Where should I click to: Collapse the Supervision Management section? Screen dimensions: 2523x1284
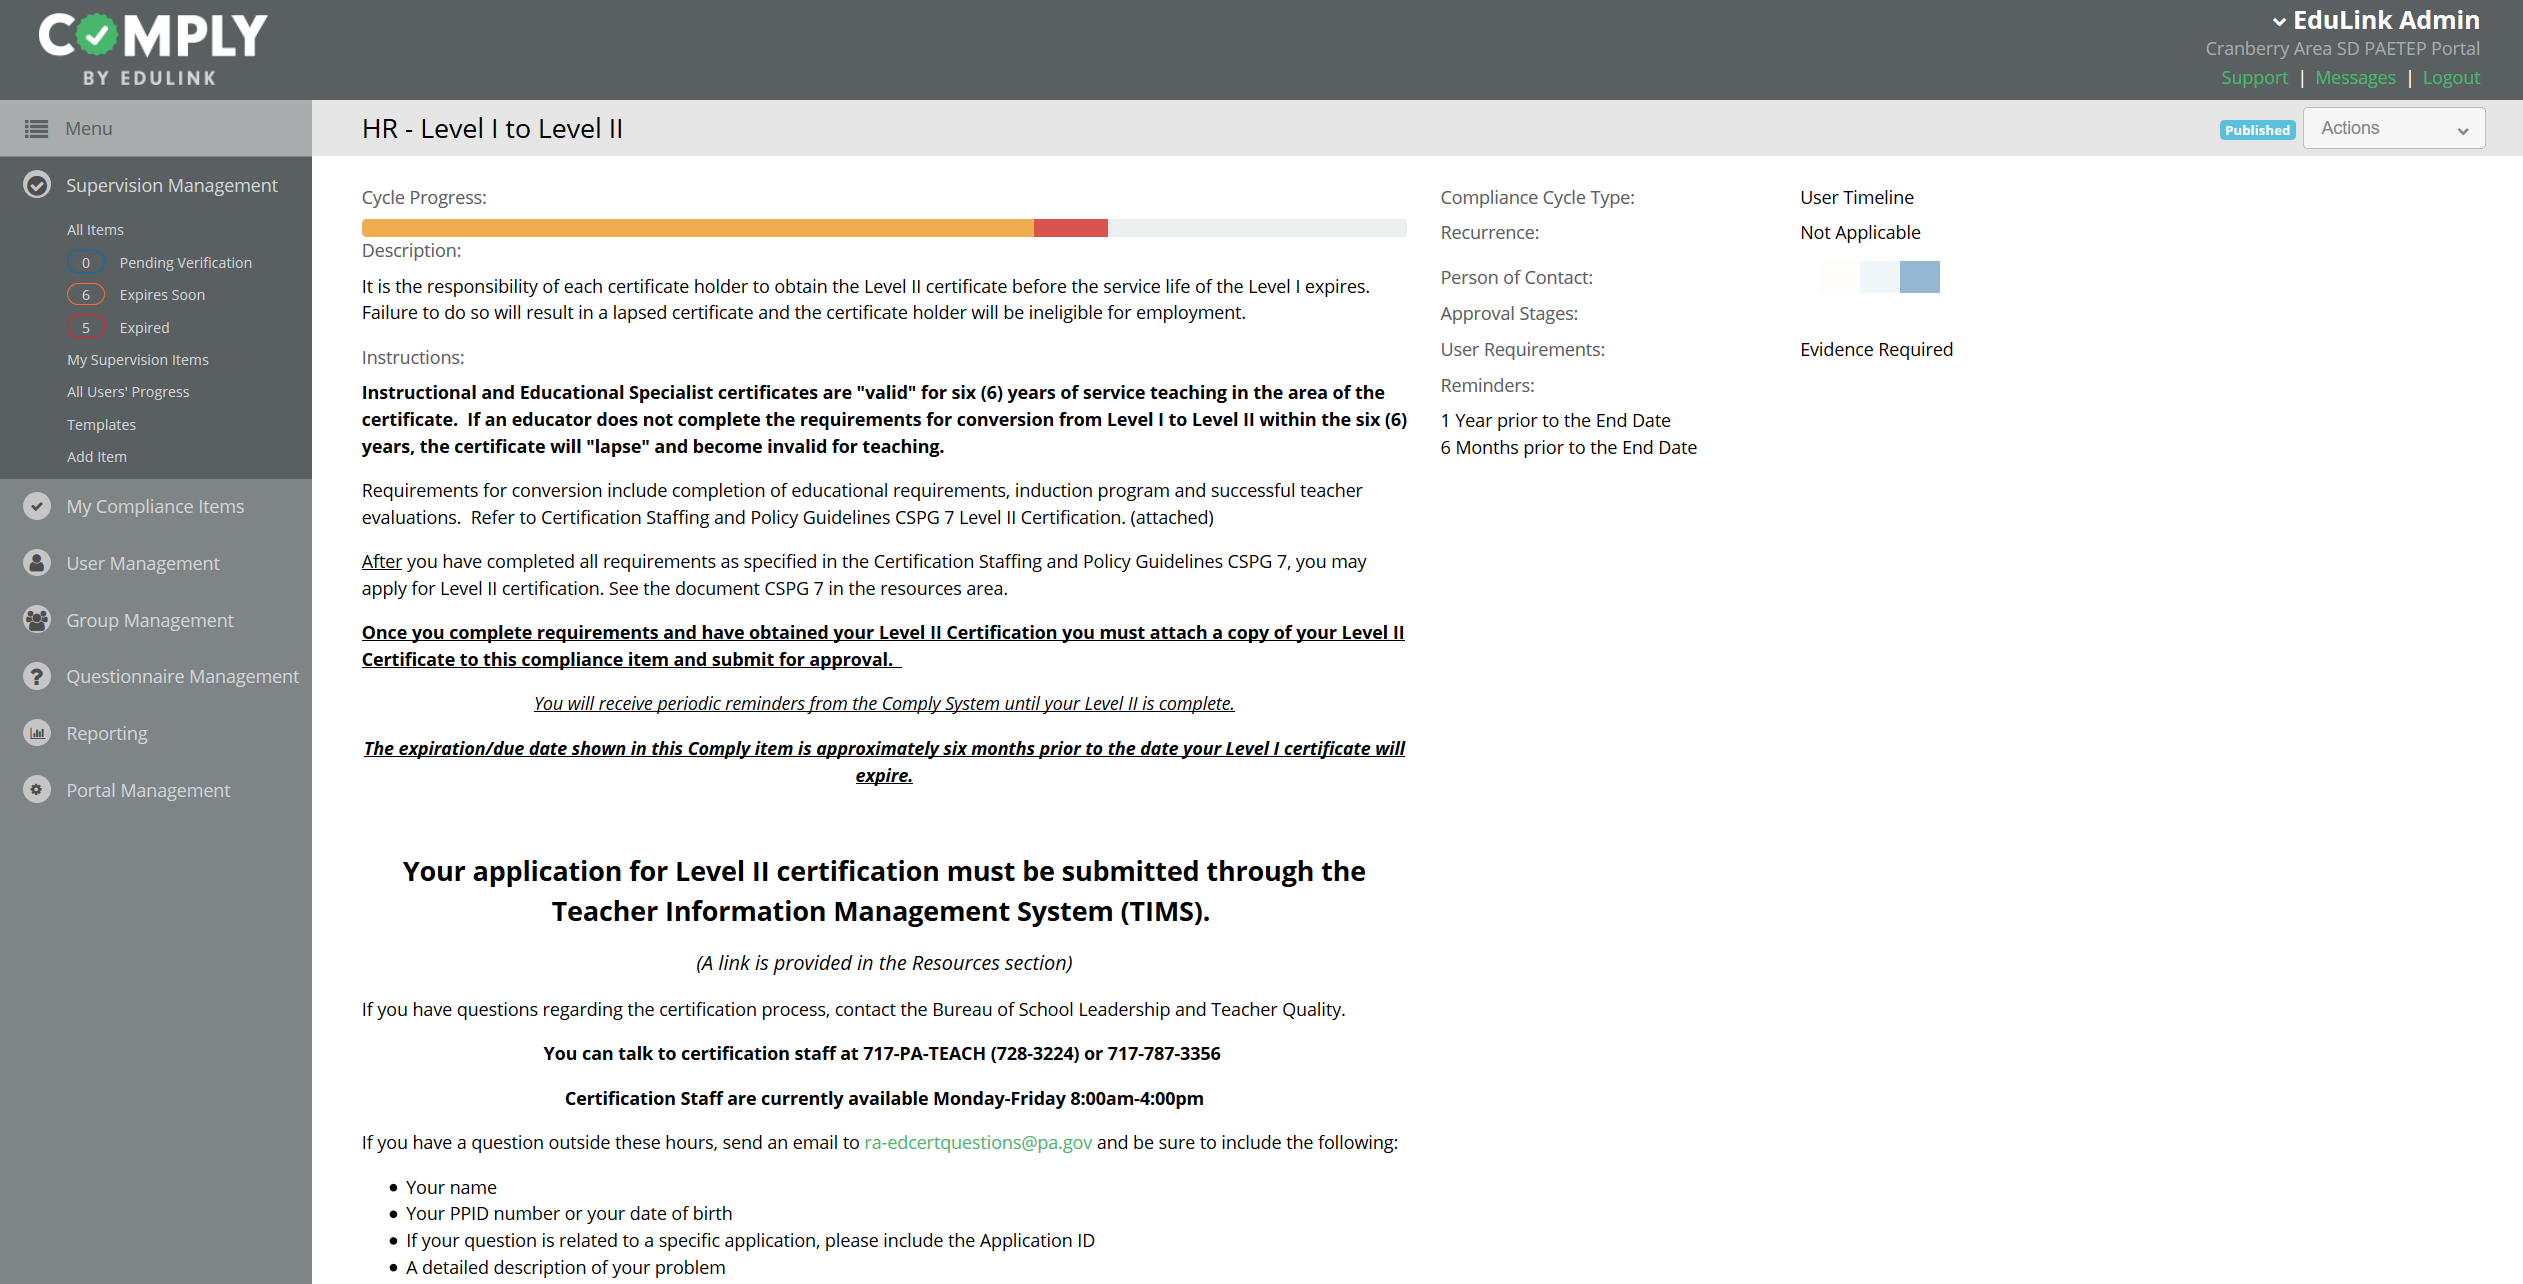(x=172, y=185)
